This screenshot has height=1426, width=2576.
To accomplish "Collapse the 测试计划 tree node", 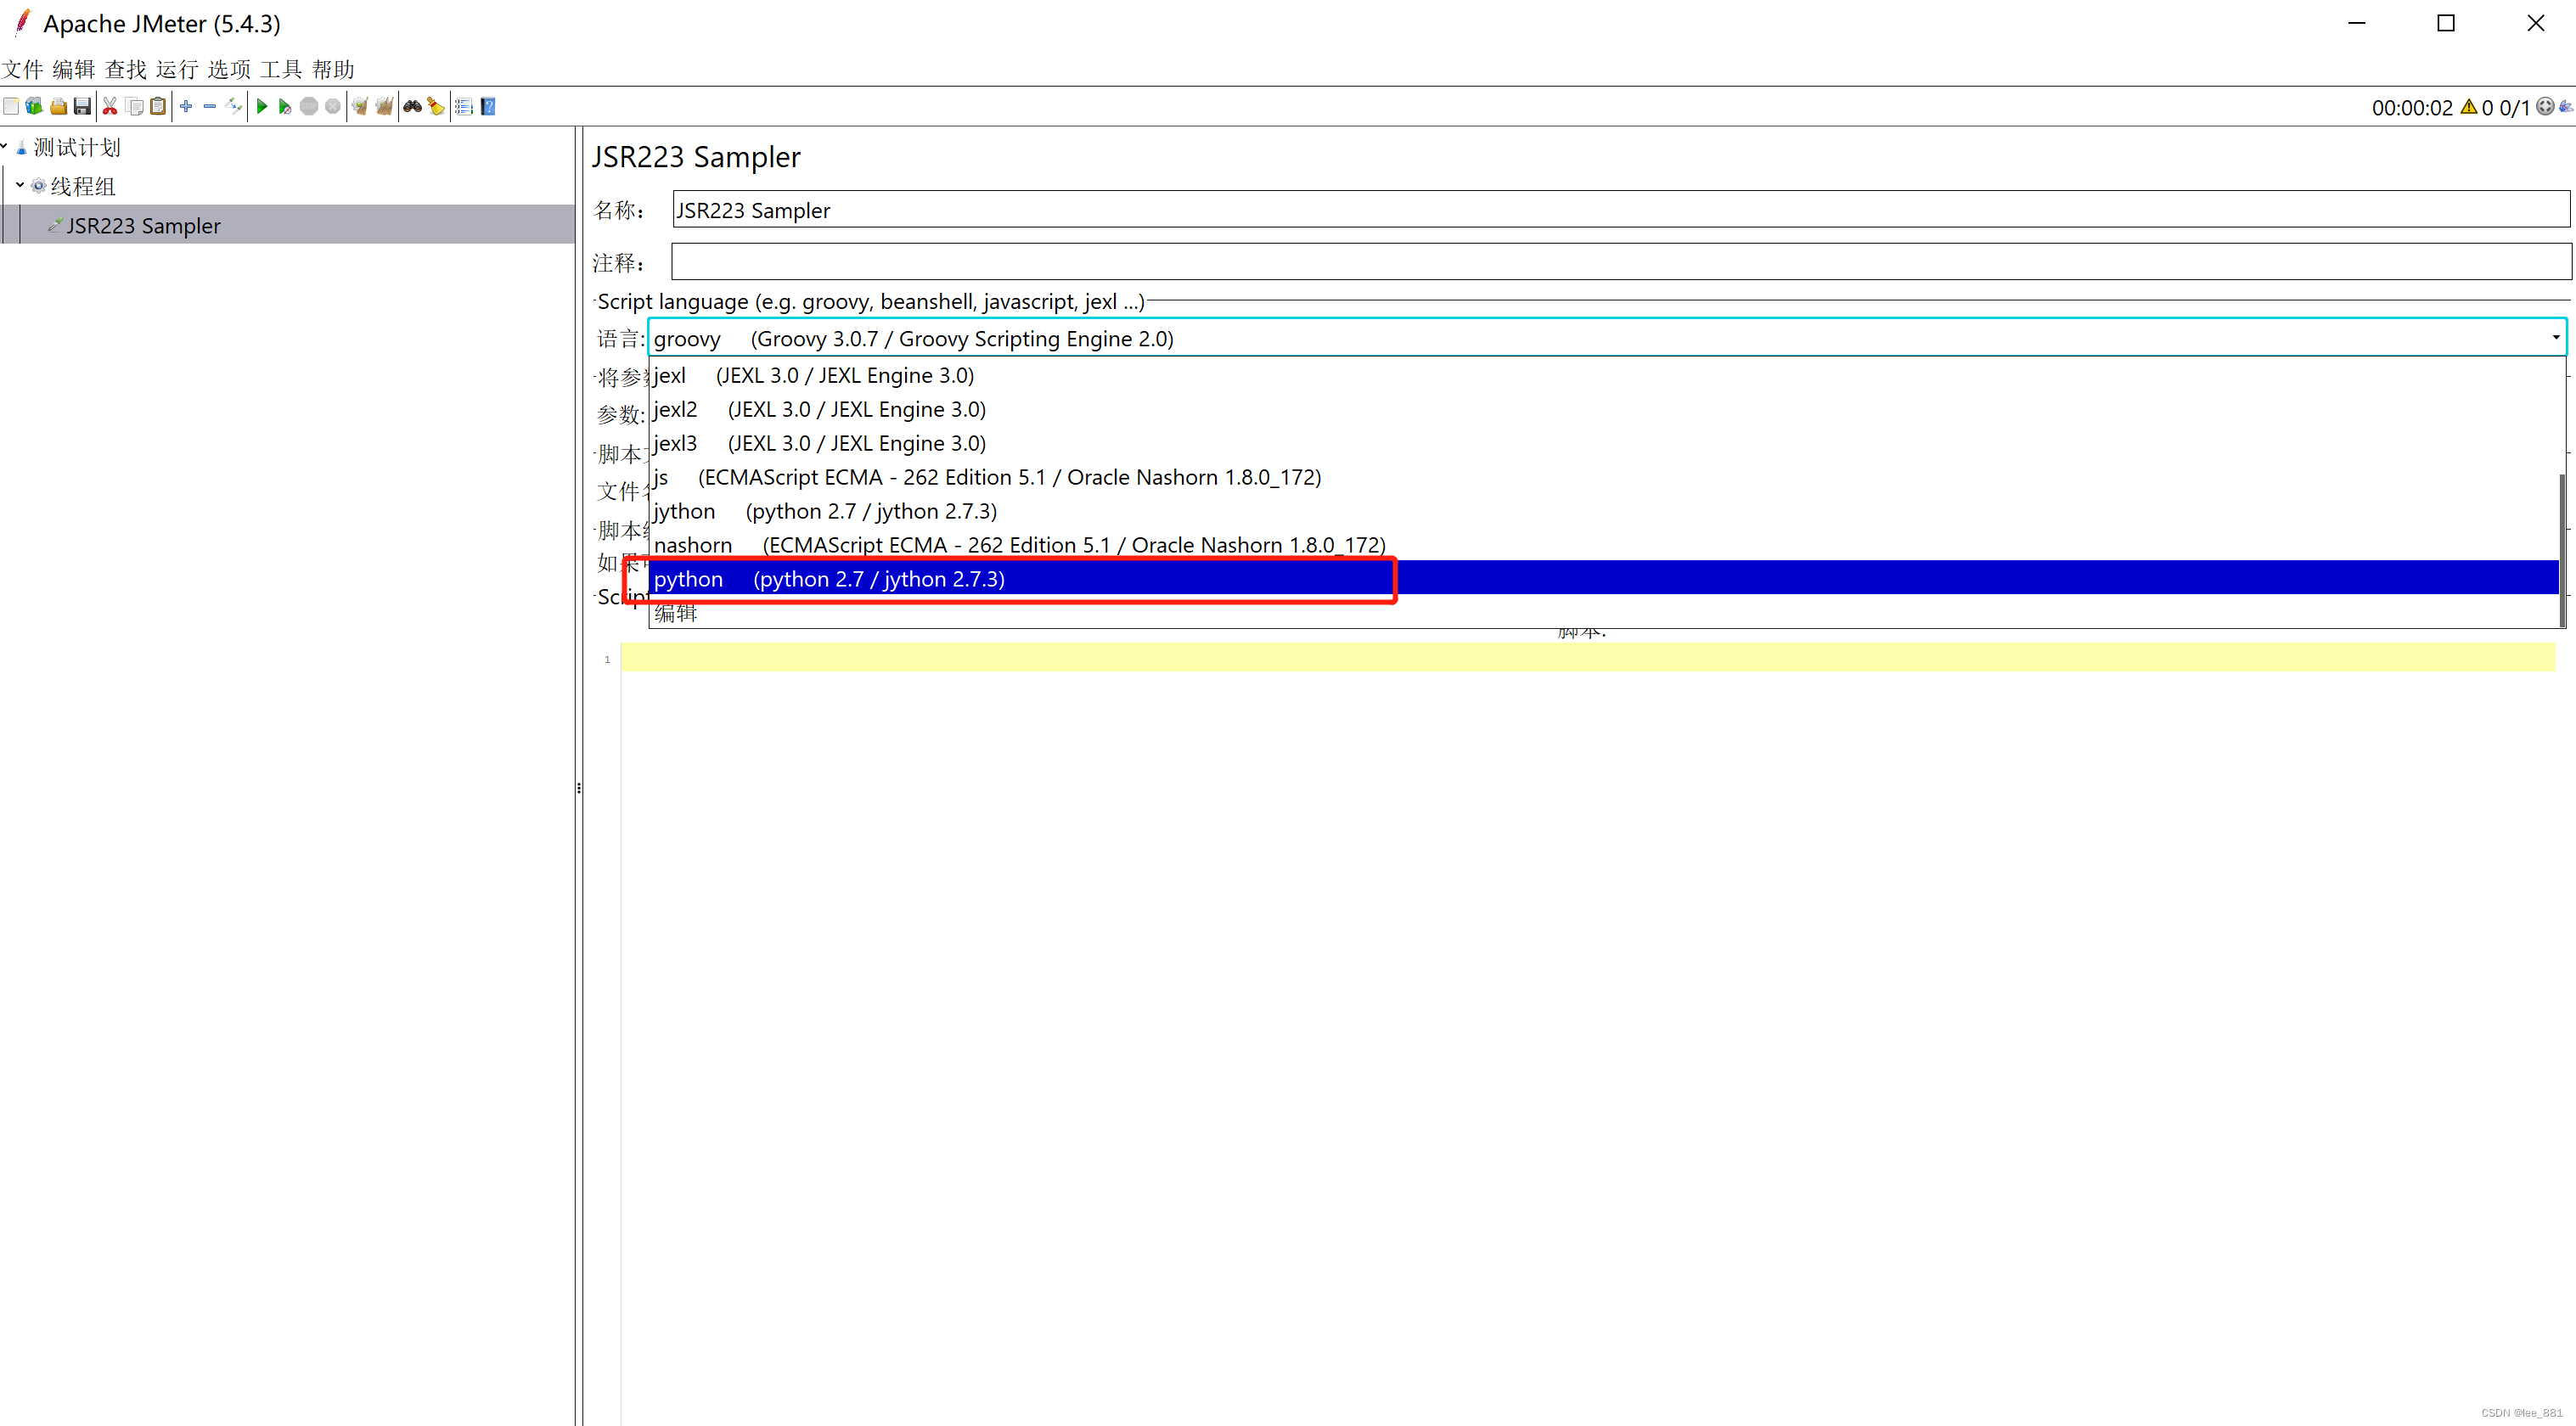I will 5,147.
